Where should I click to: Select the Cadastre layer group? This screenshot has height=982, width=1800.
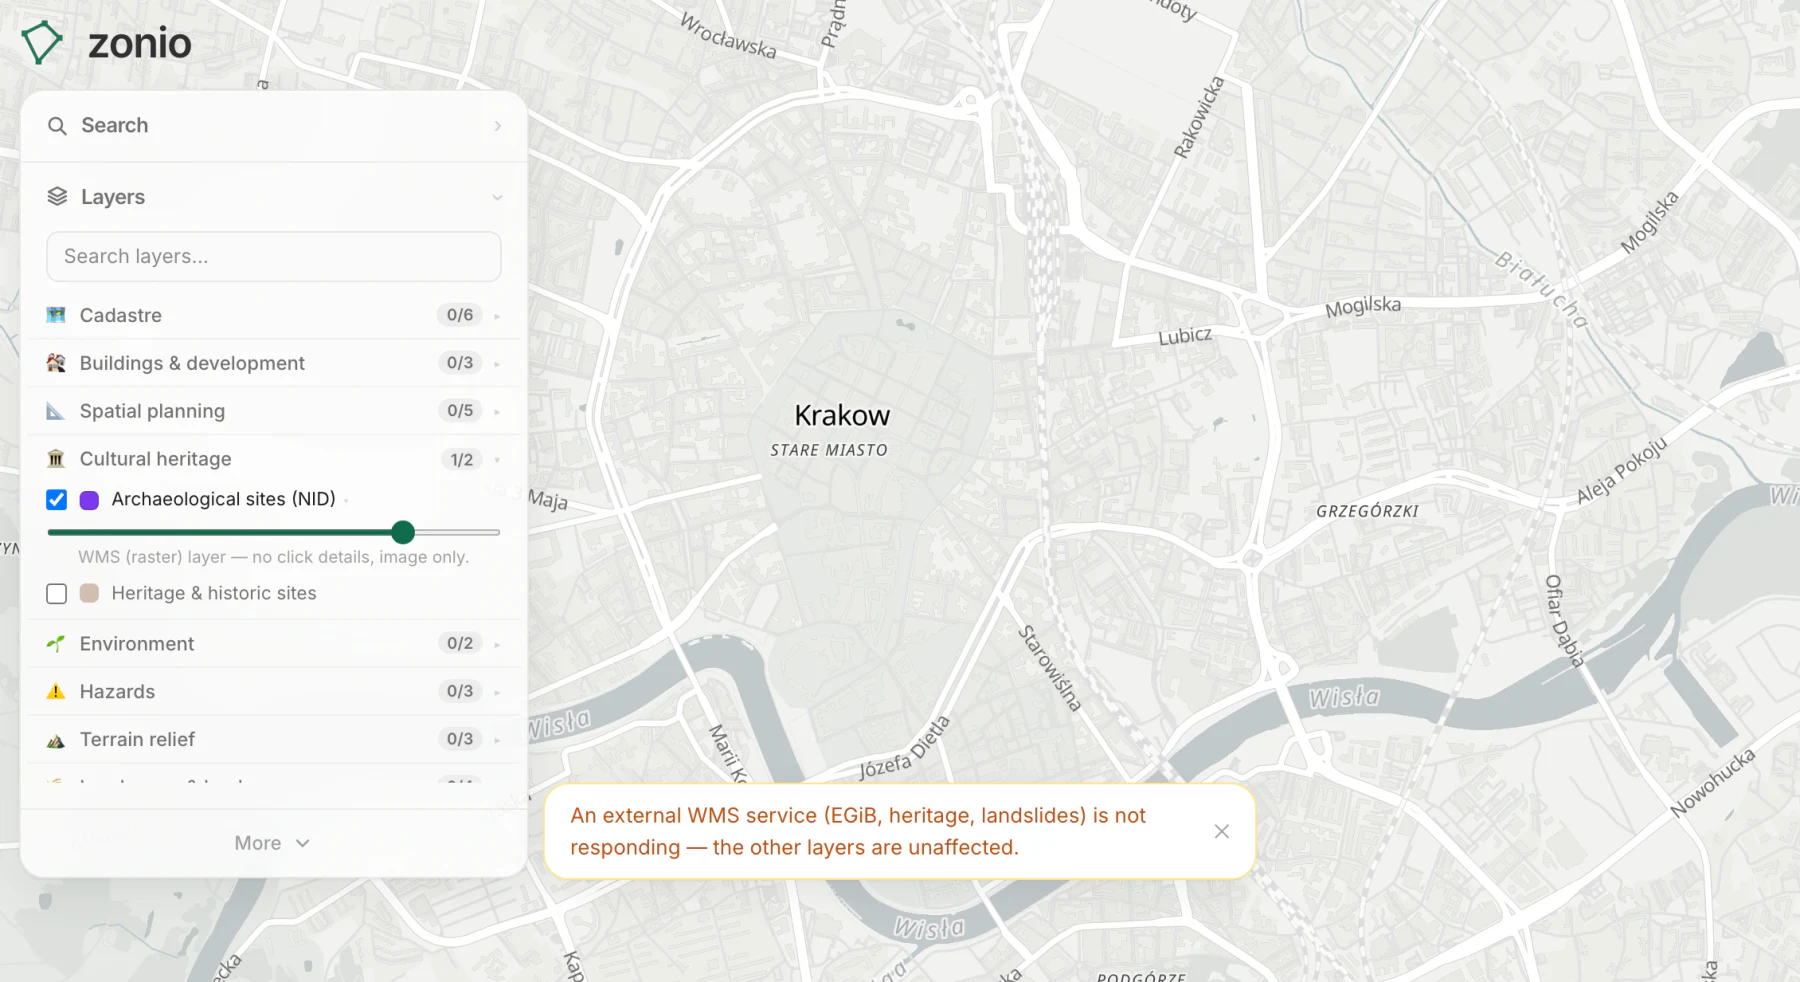(274, 315)
